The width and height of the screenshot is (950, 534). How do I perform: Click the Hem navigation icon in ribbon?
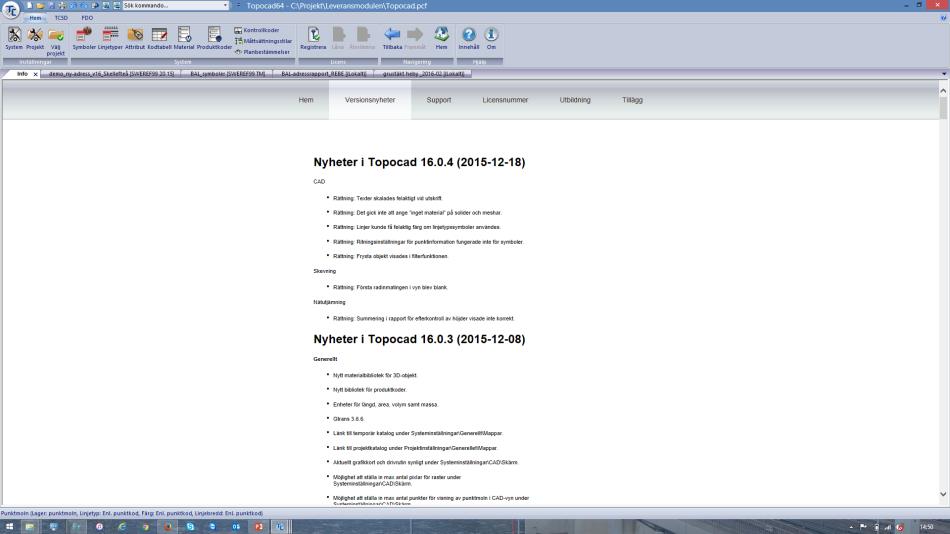(x=441, y=38)
